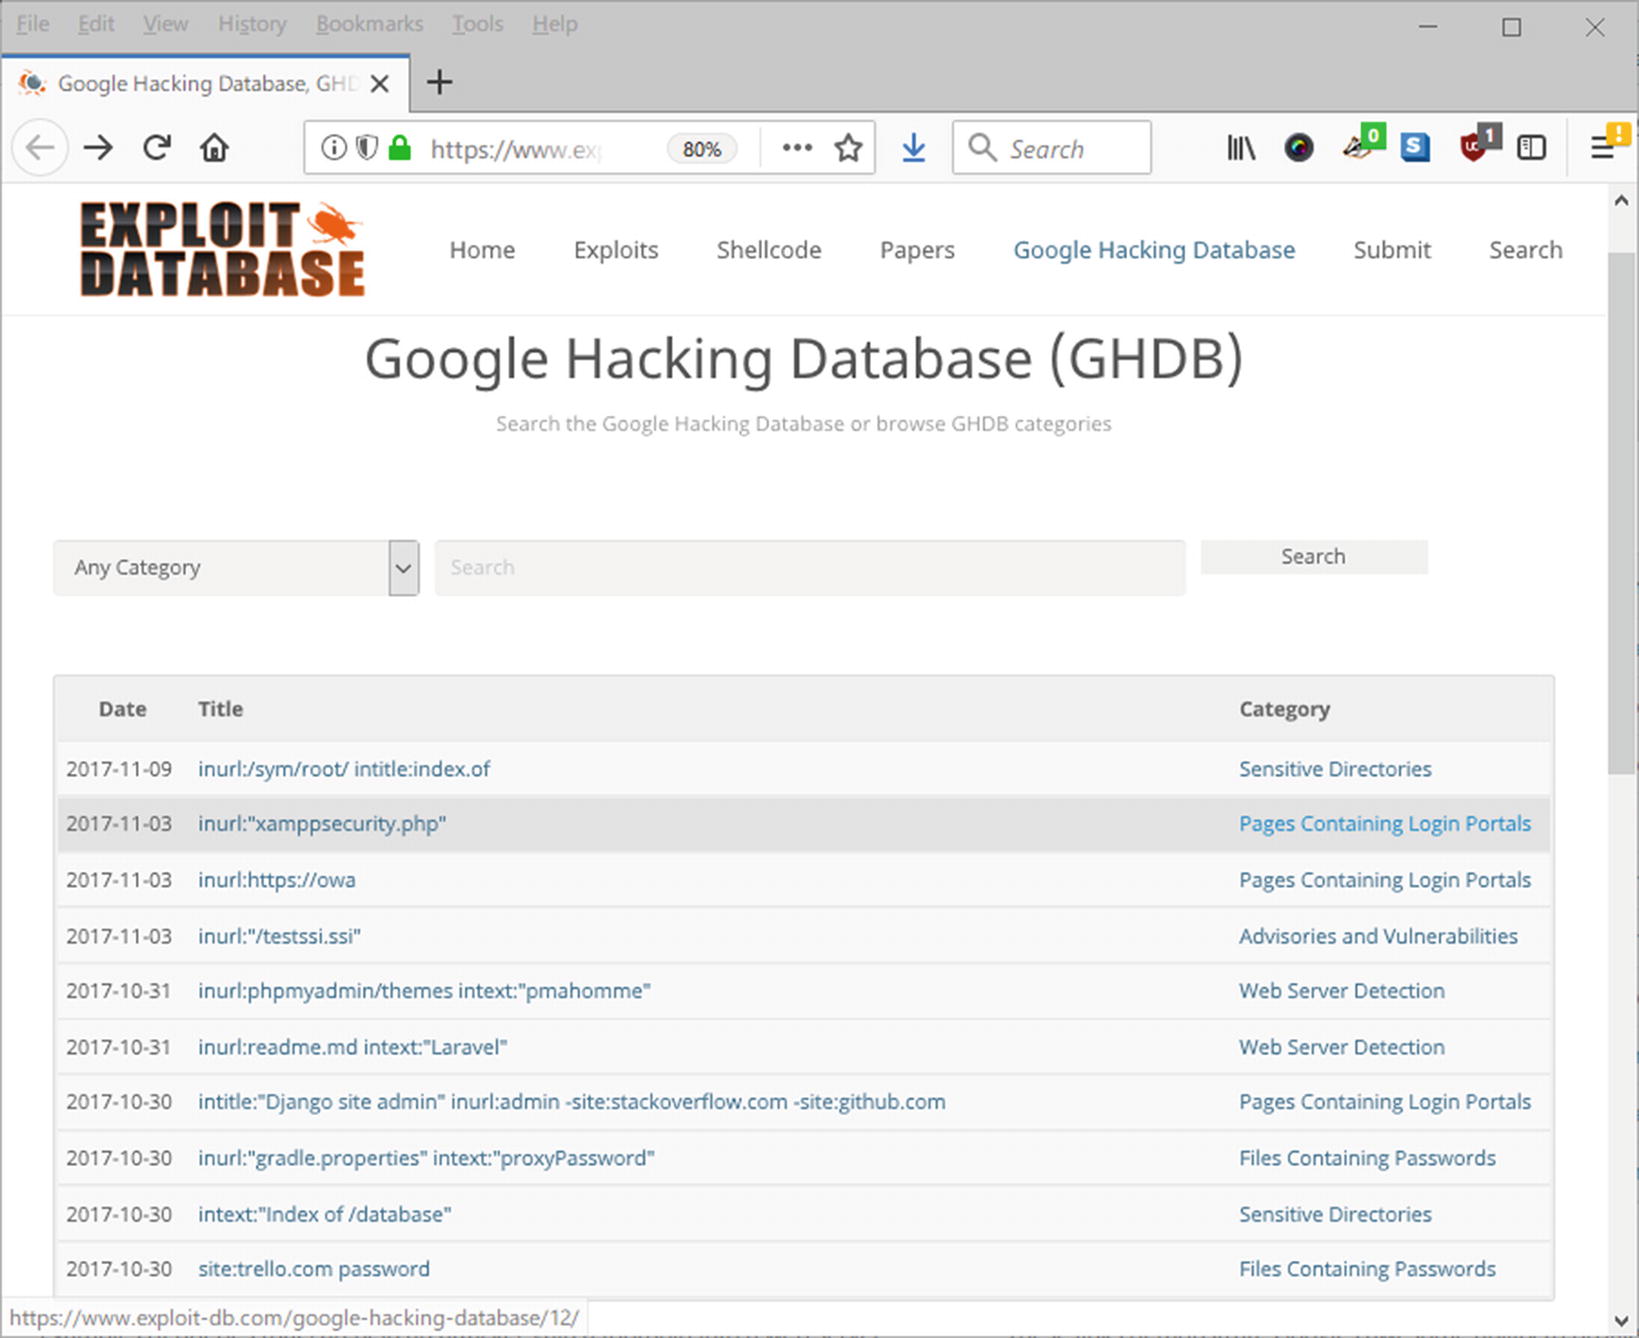Open page actions three-dots menu
The height and width of the screenshot is (1338, 1639).
point(797,148)
